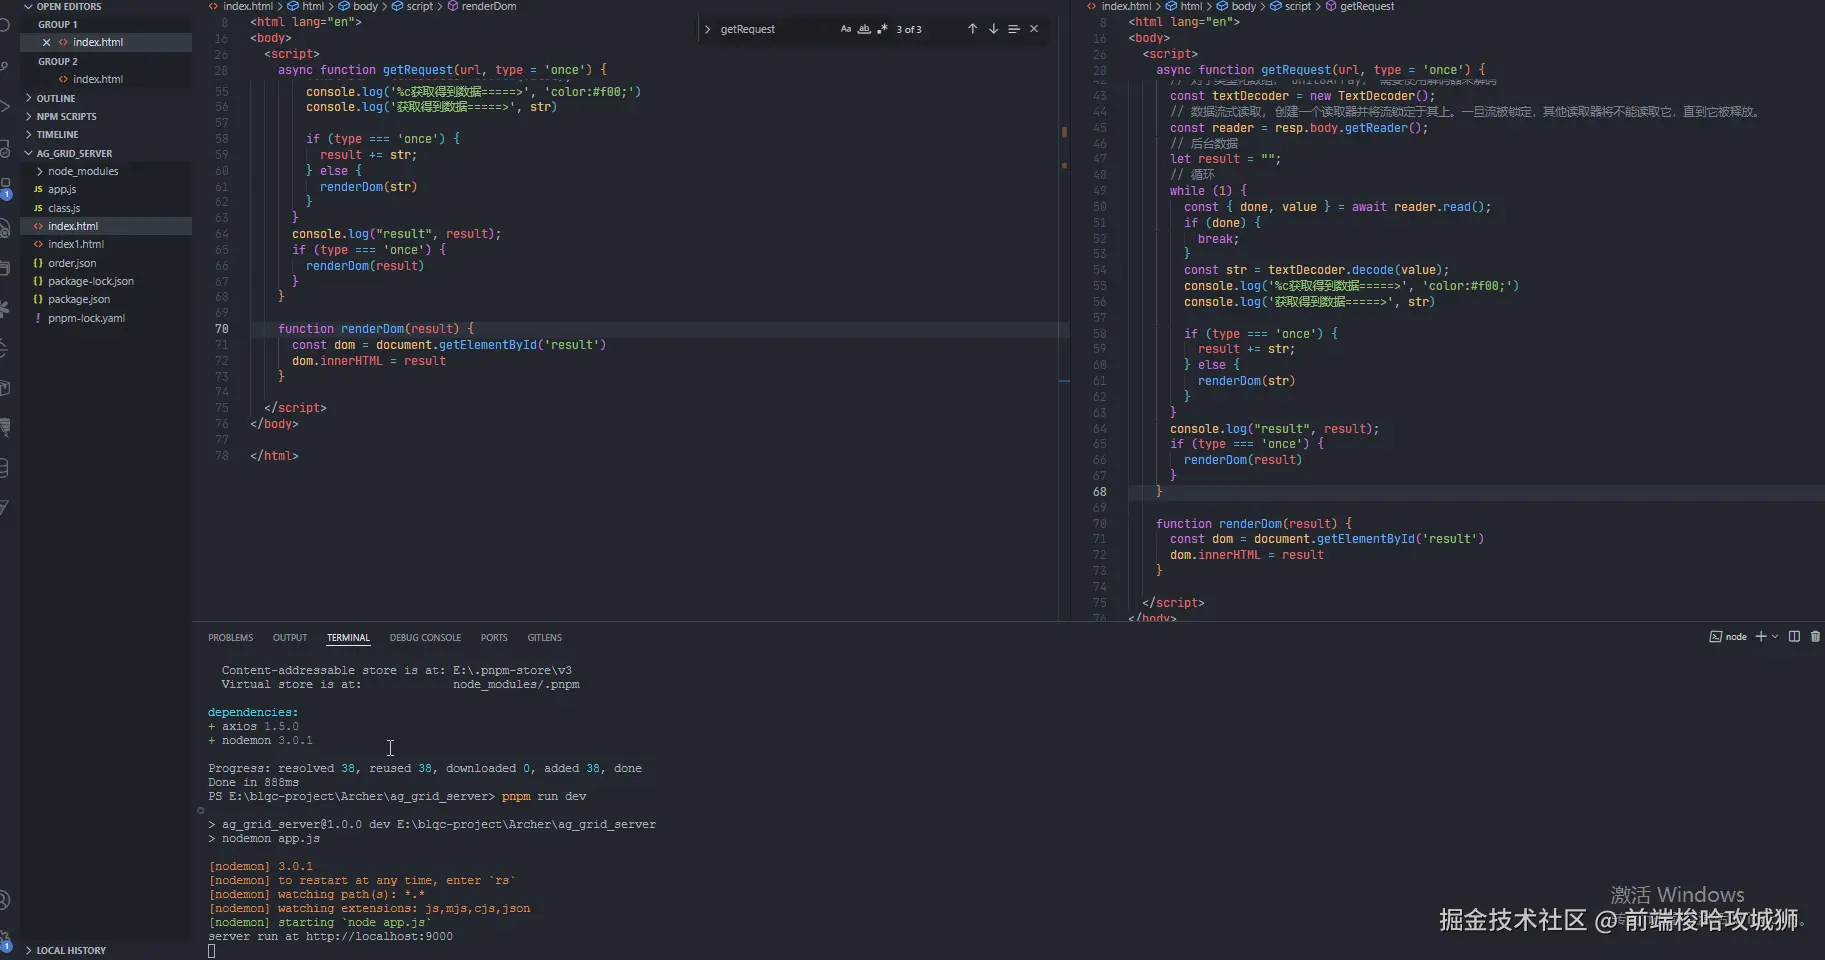The height and width of the screenshot is (960, 1825).
Task: Expand the OUTLINE section
Action: click(56, 98)
